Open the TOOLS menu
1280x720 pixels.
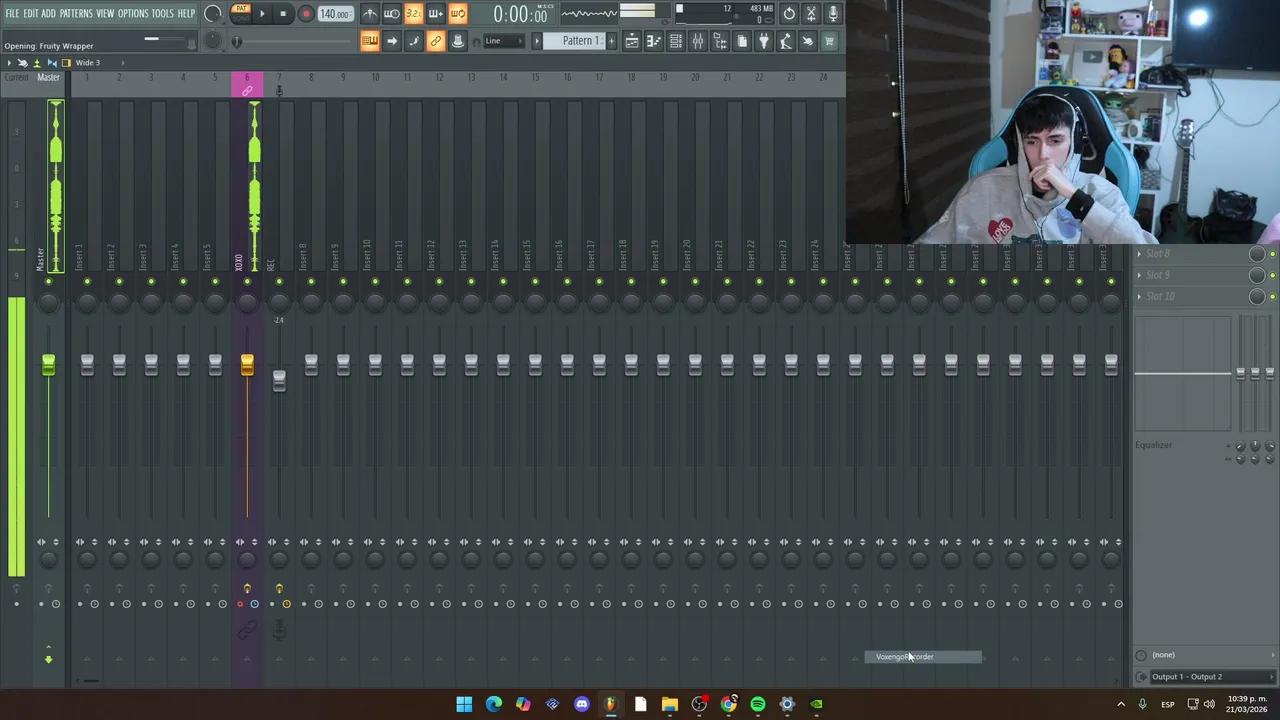[x=163, y=14]
